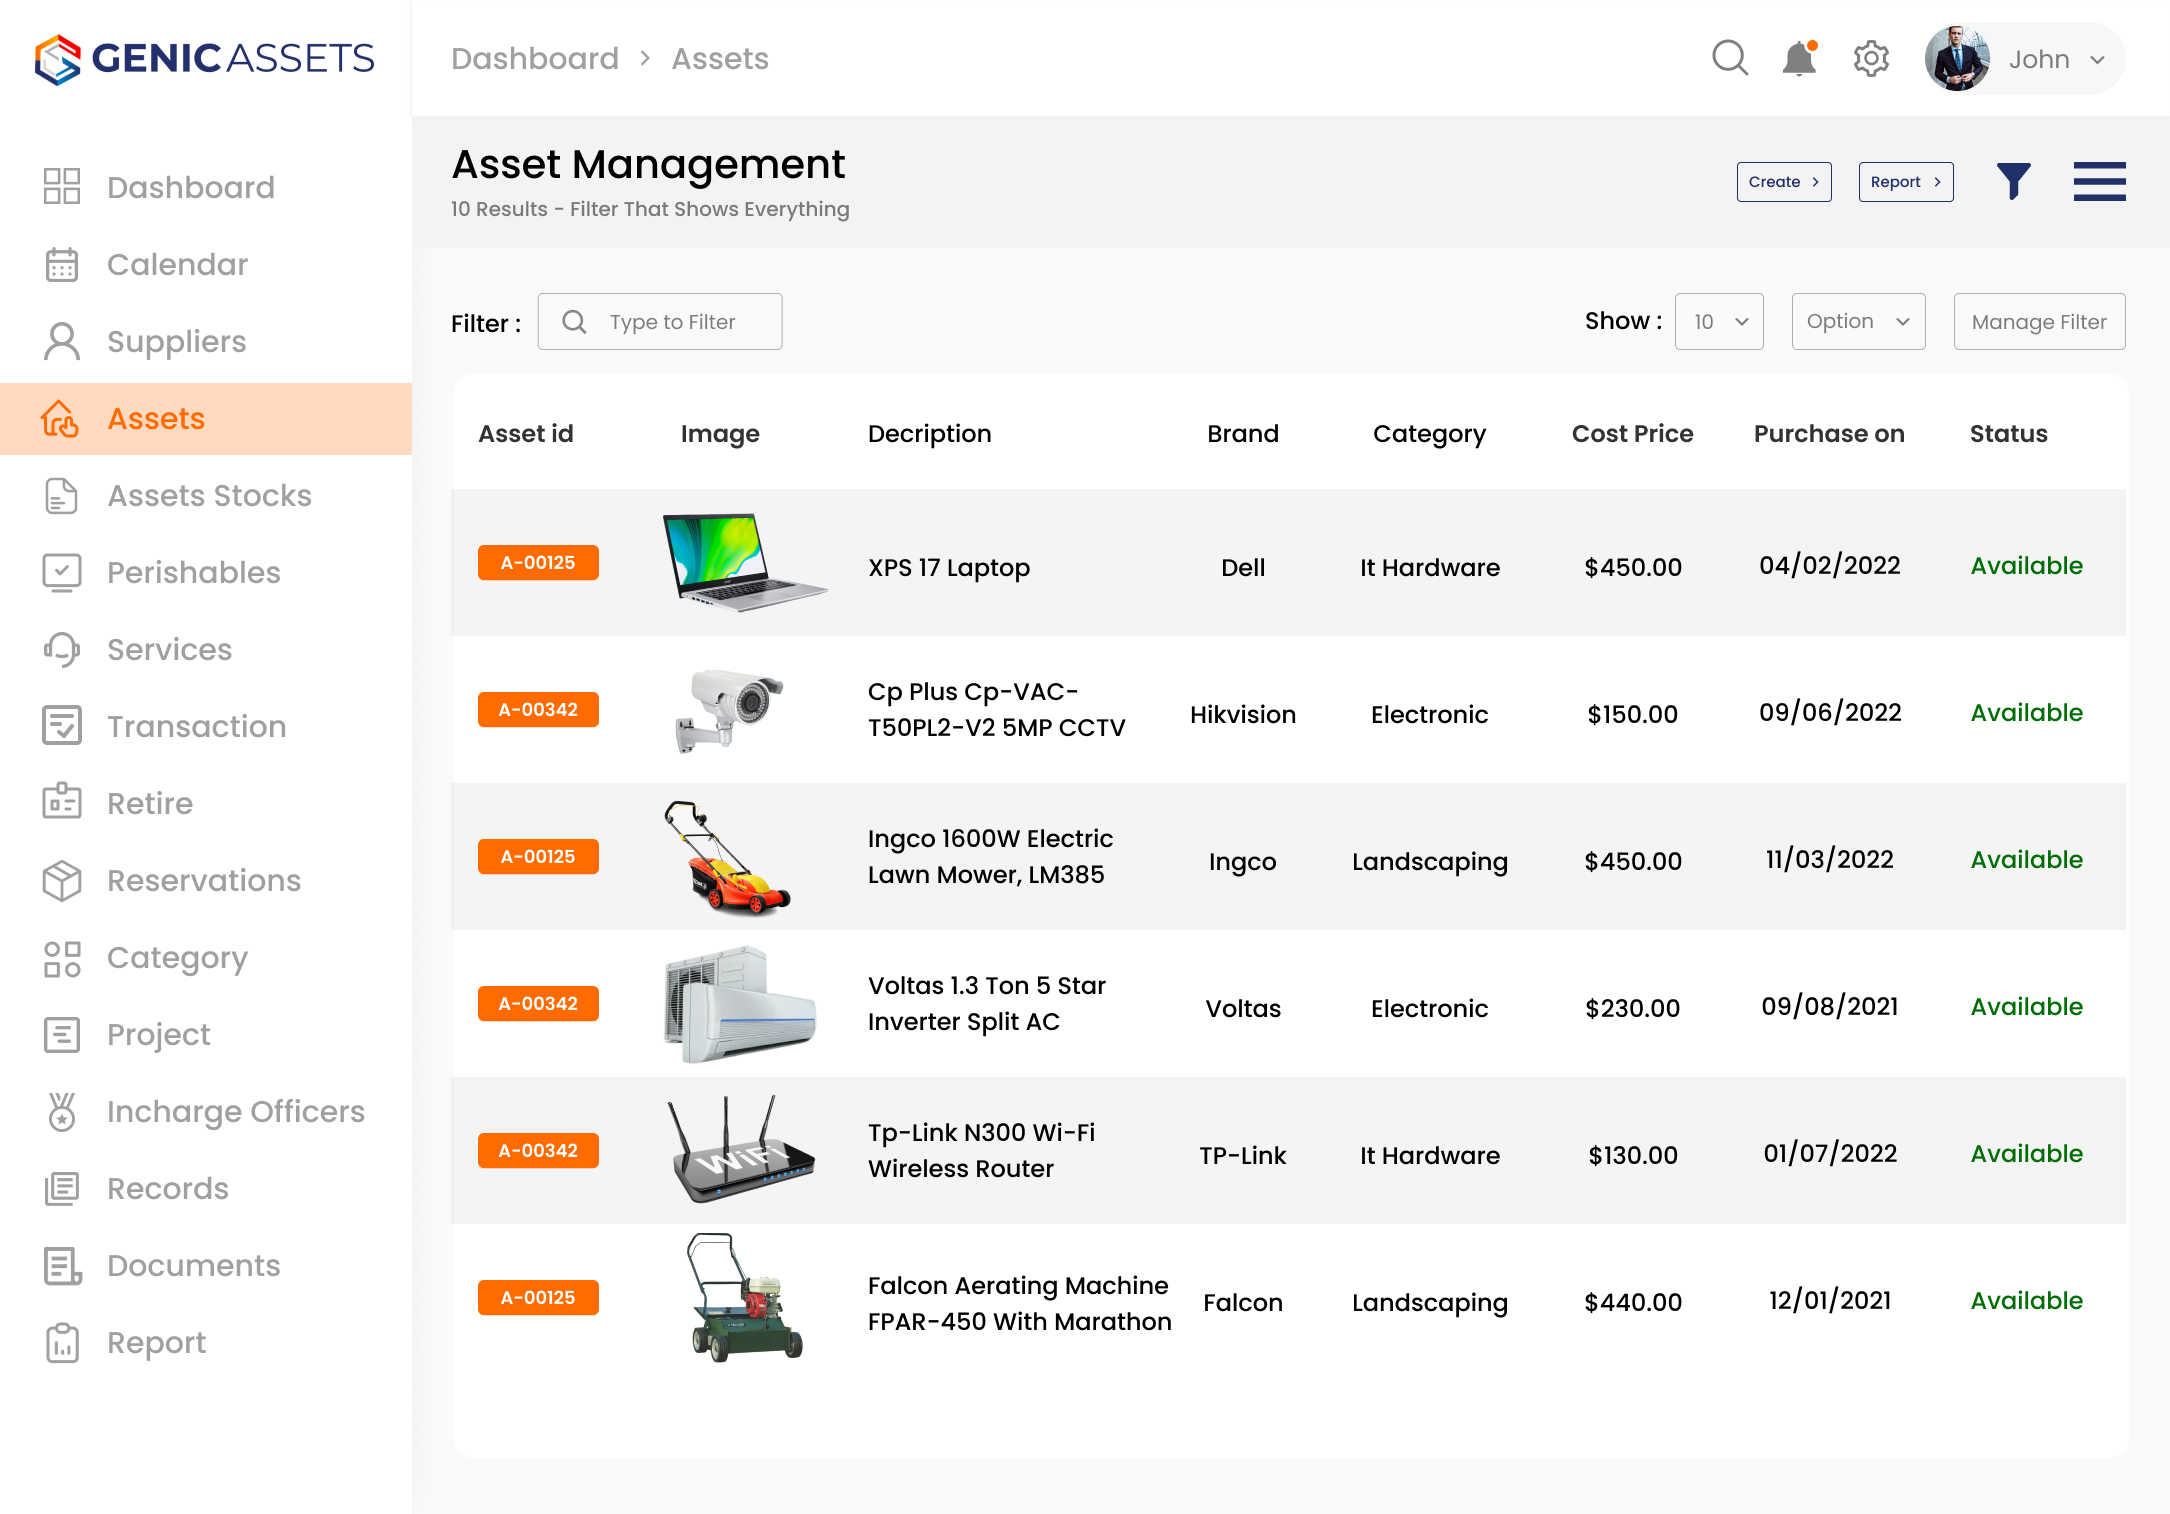The width and height of the screenshot is (2170, 1514).
Task: Click the Calendar icon in sidebar
Action: pyautogui.click(x=62, y=264)
